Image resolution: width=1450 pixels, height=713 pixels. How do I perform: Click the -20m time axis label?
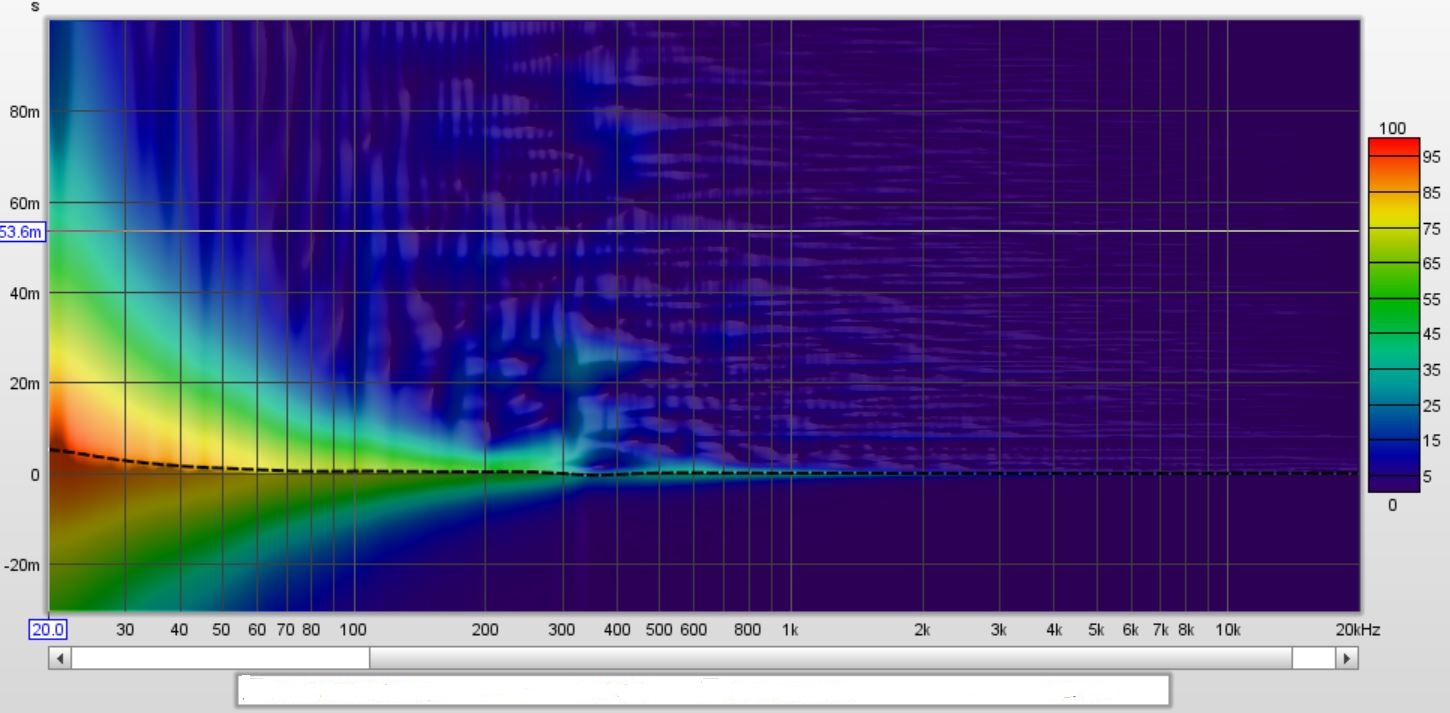point(22,565)
